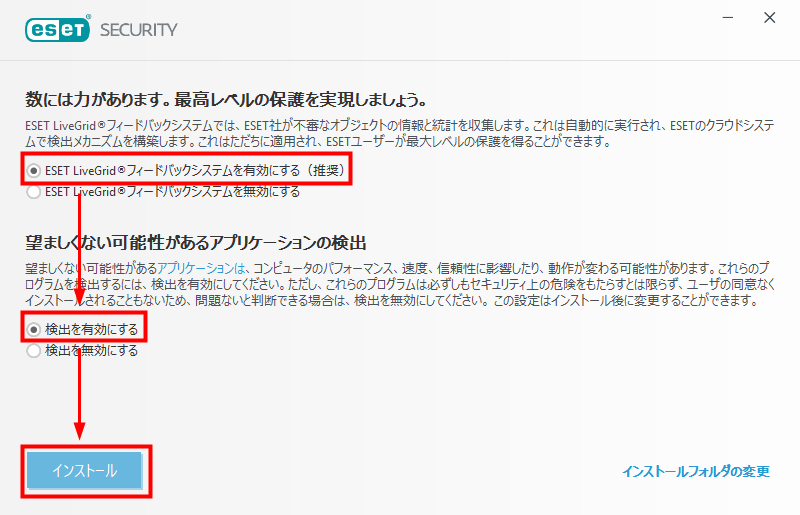Viewport: 800px width, 515px height.
Task: Open インストールフォルダの変更 link
Action: [x=695, y=471]
